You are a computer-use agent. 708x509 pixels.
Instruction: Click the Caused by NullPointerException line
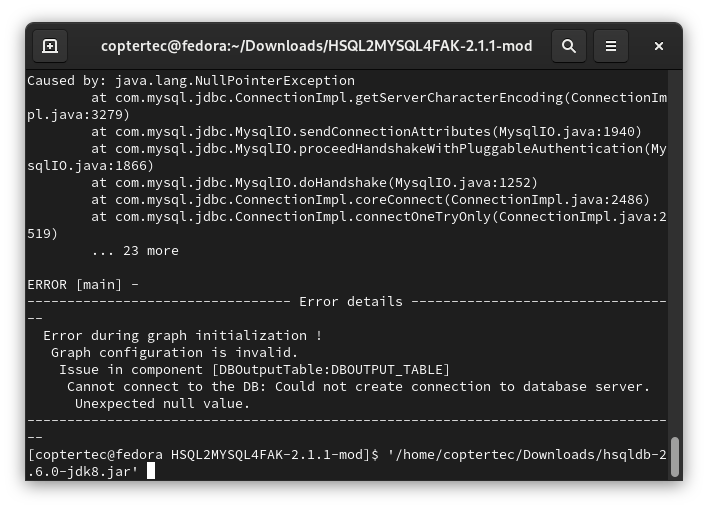(191, 81)
